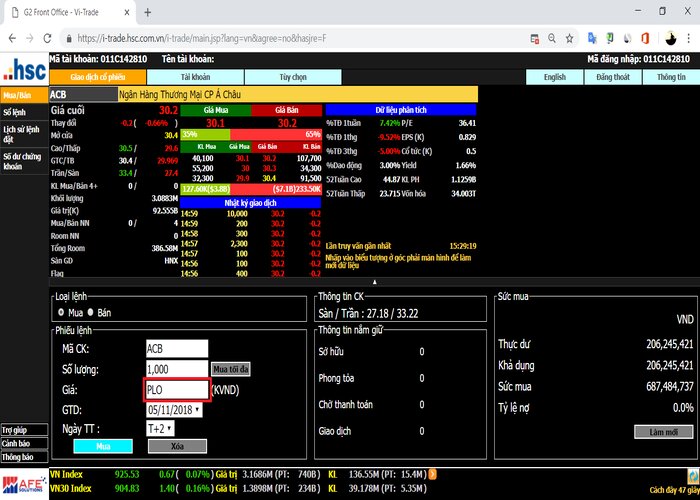Click the page install icon in address bar
This screenshot has height=500, width=700.
click(x=534, y=39)
